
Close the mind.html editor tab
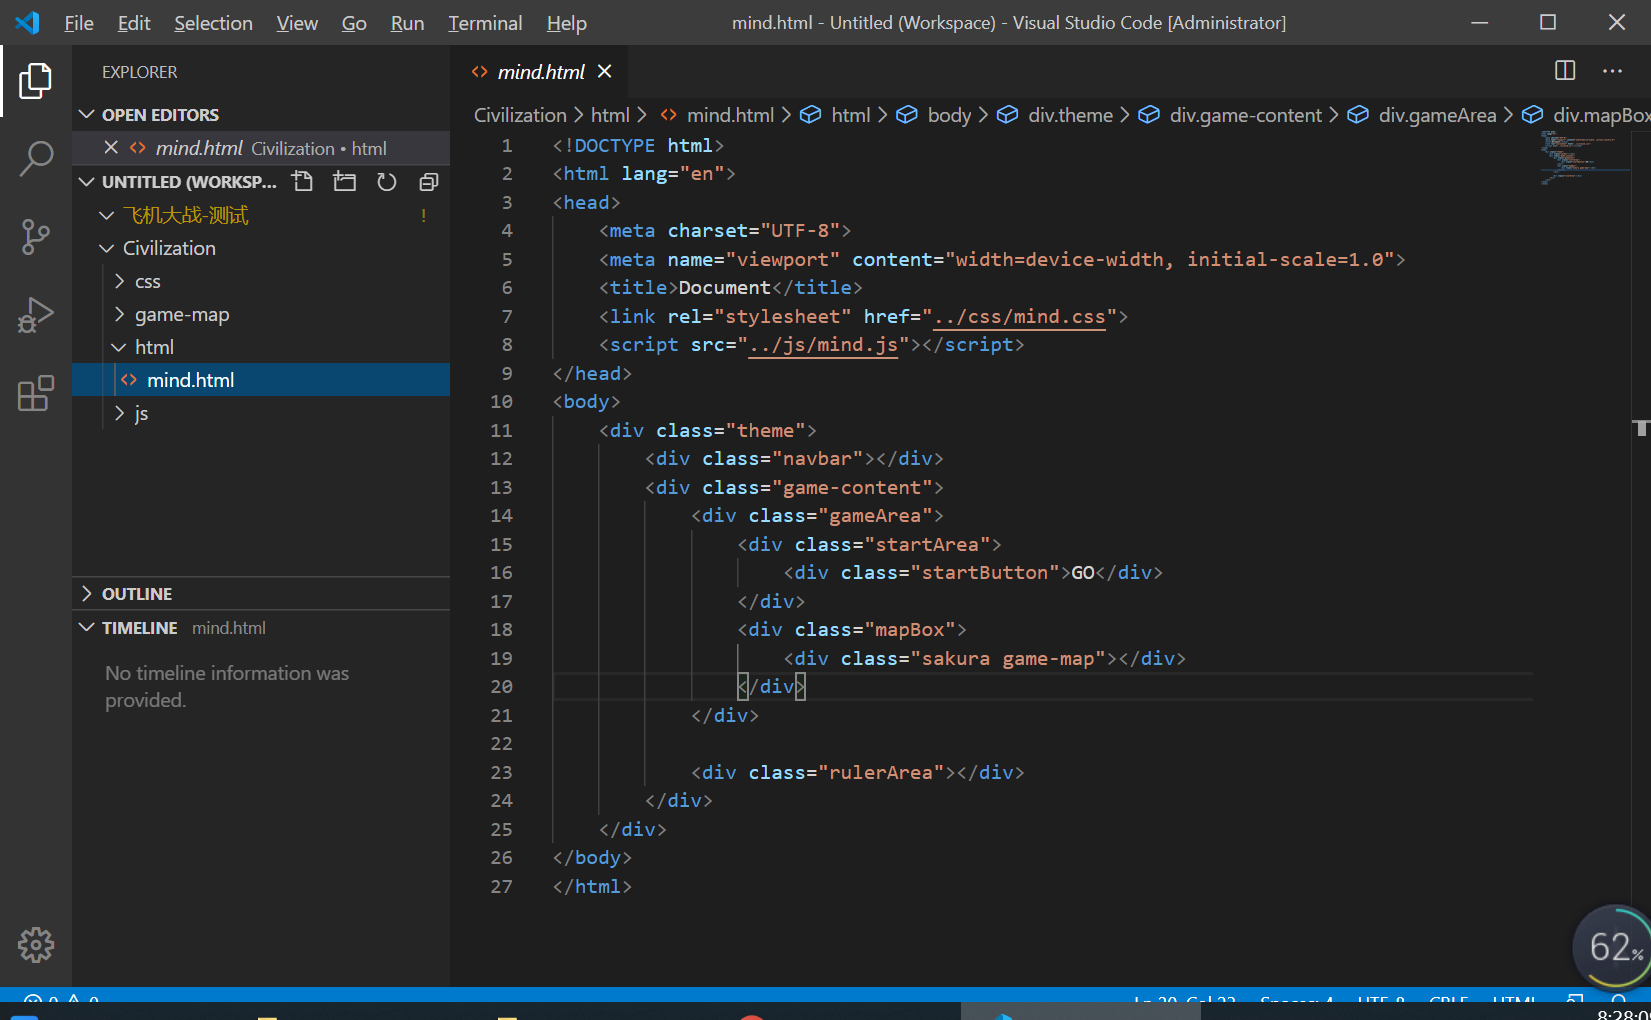[x=604, y=71]
